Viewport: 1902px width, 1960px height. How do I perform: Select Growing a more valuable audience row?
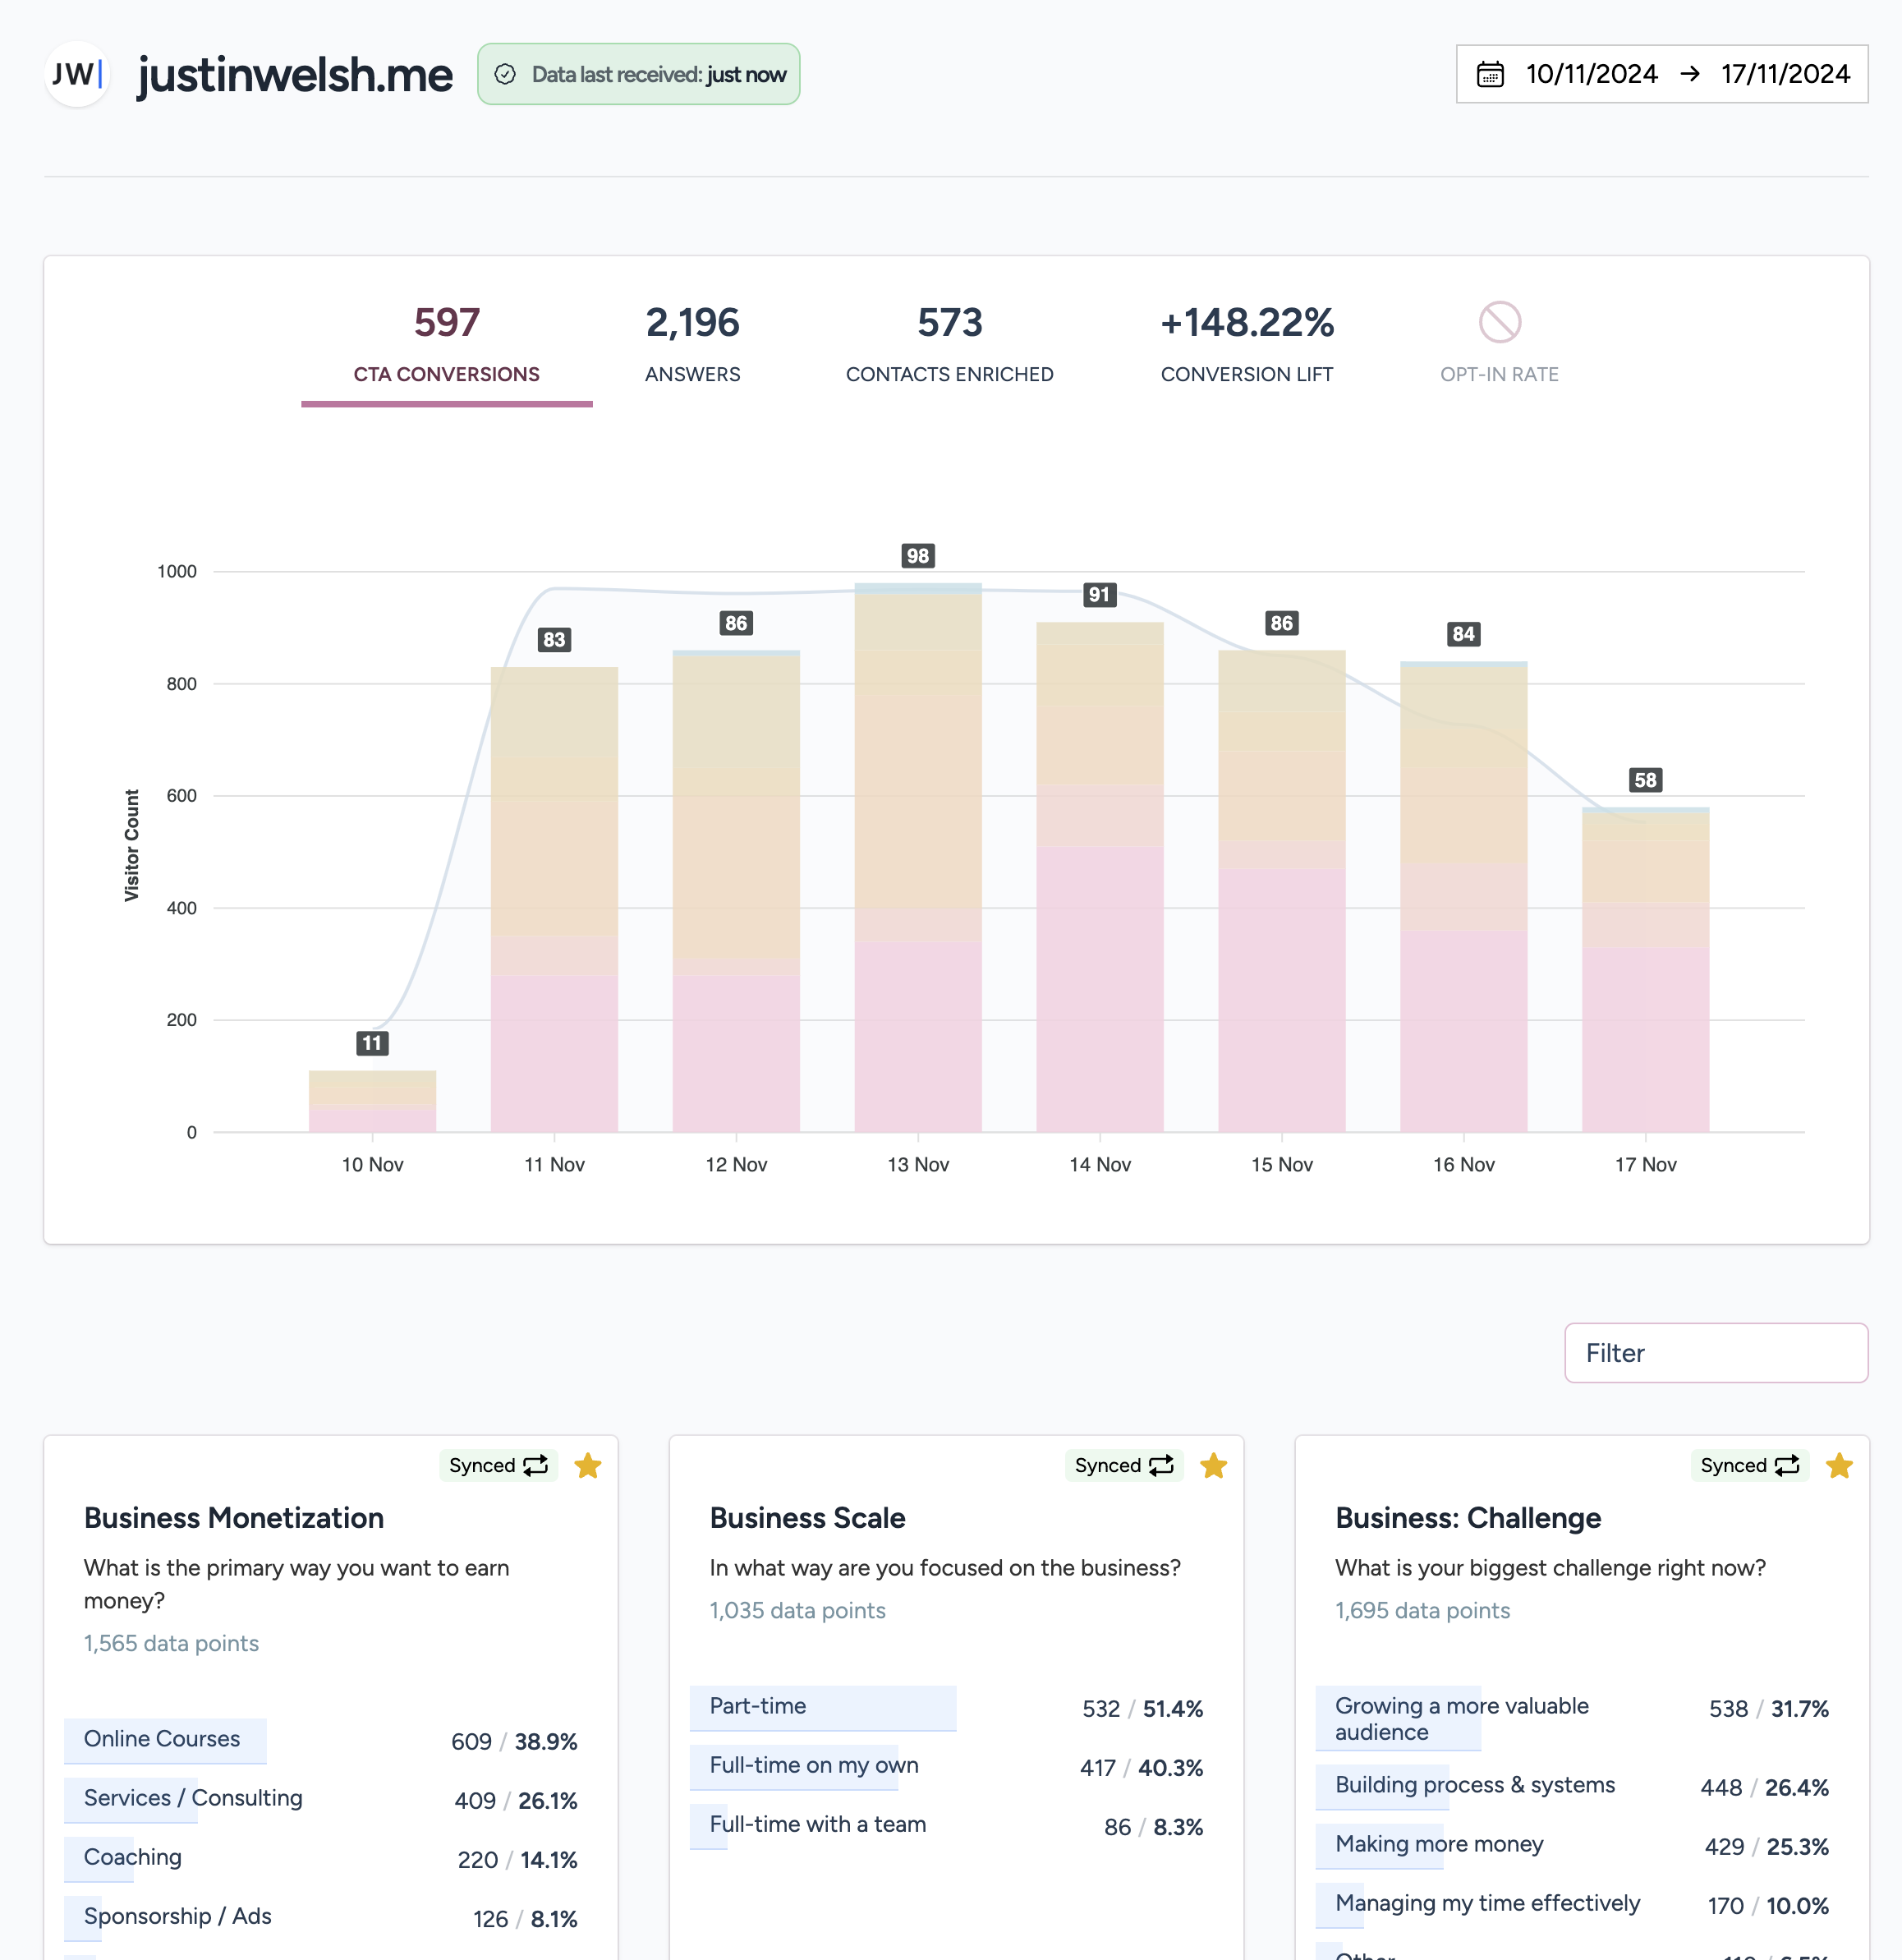pyautogui.click(x=1582, y=1718)
